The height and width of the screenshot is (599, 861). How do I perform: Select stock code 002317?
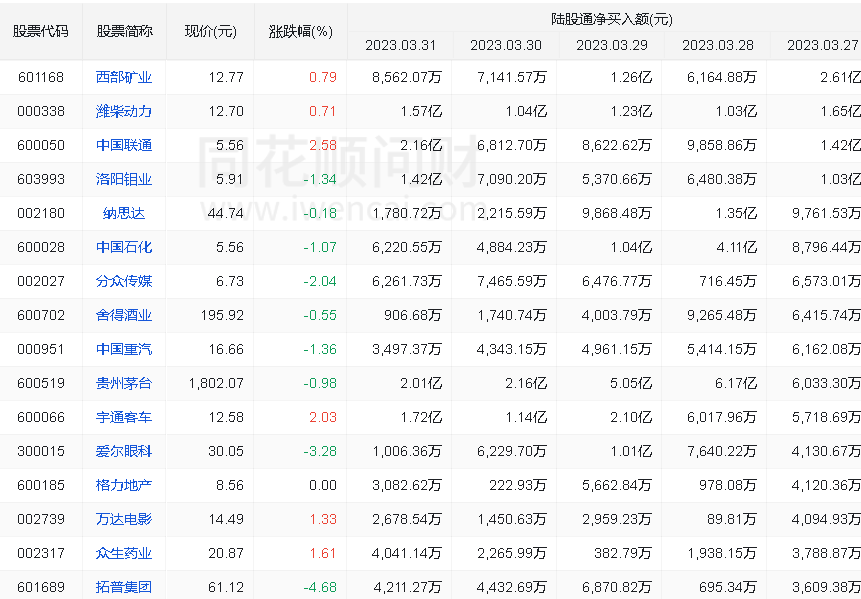click(x=41, y=553)
